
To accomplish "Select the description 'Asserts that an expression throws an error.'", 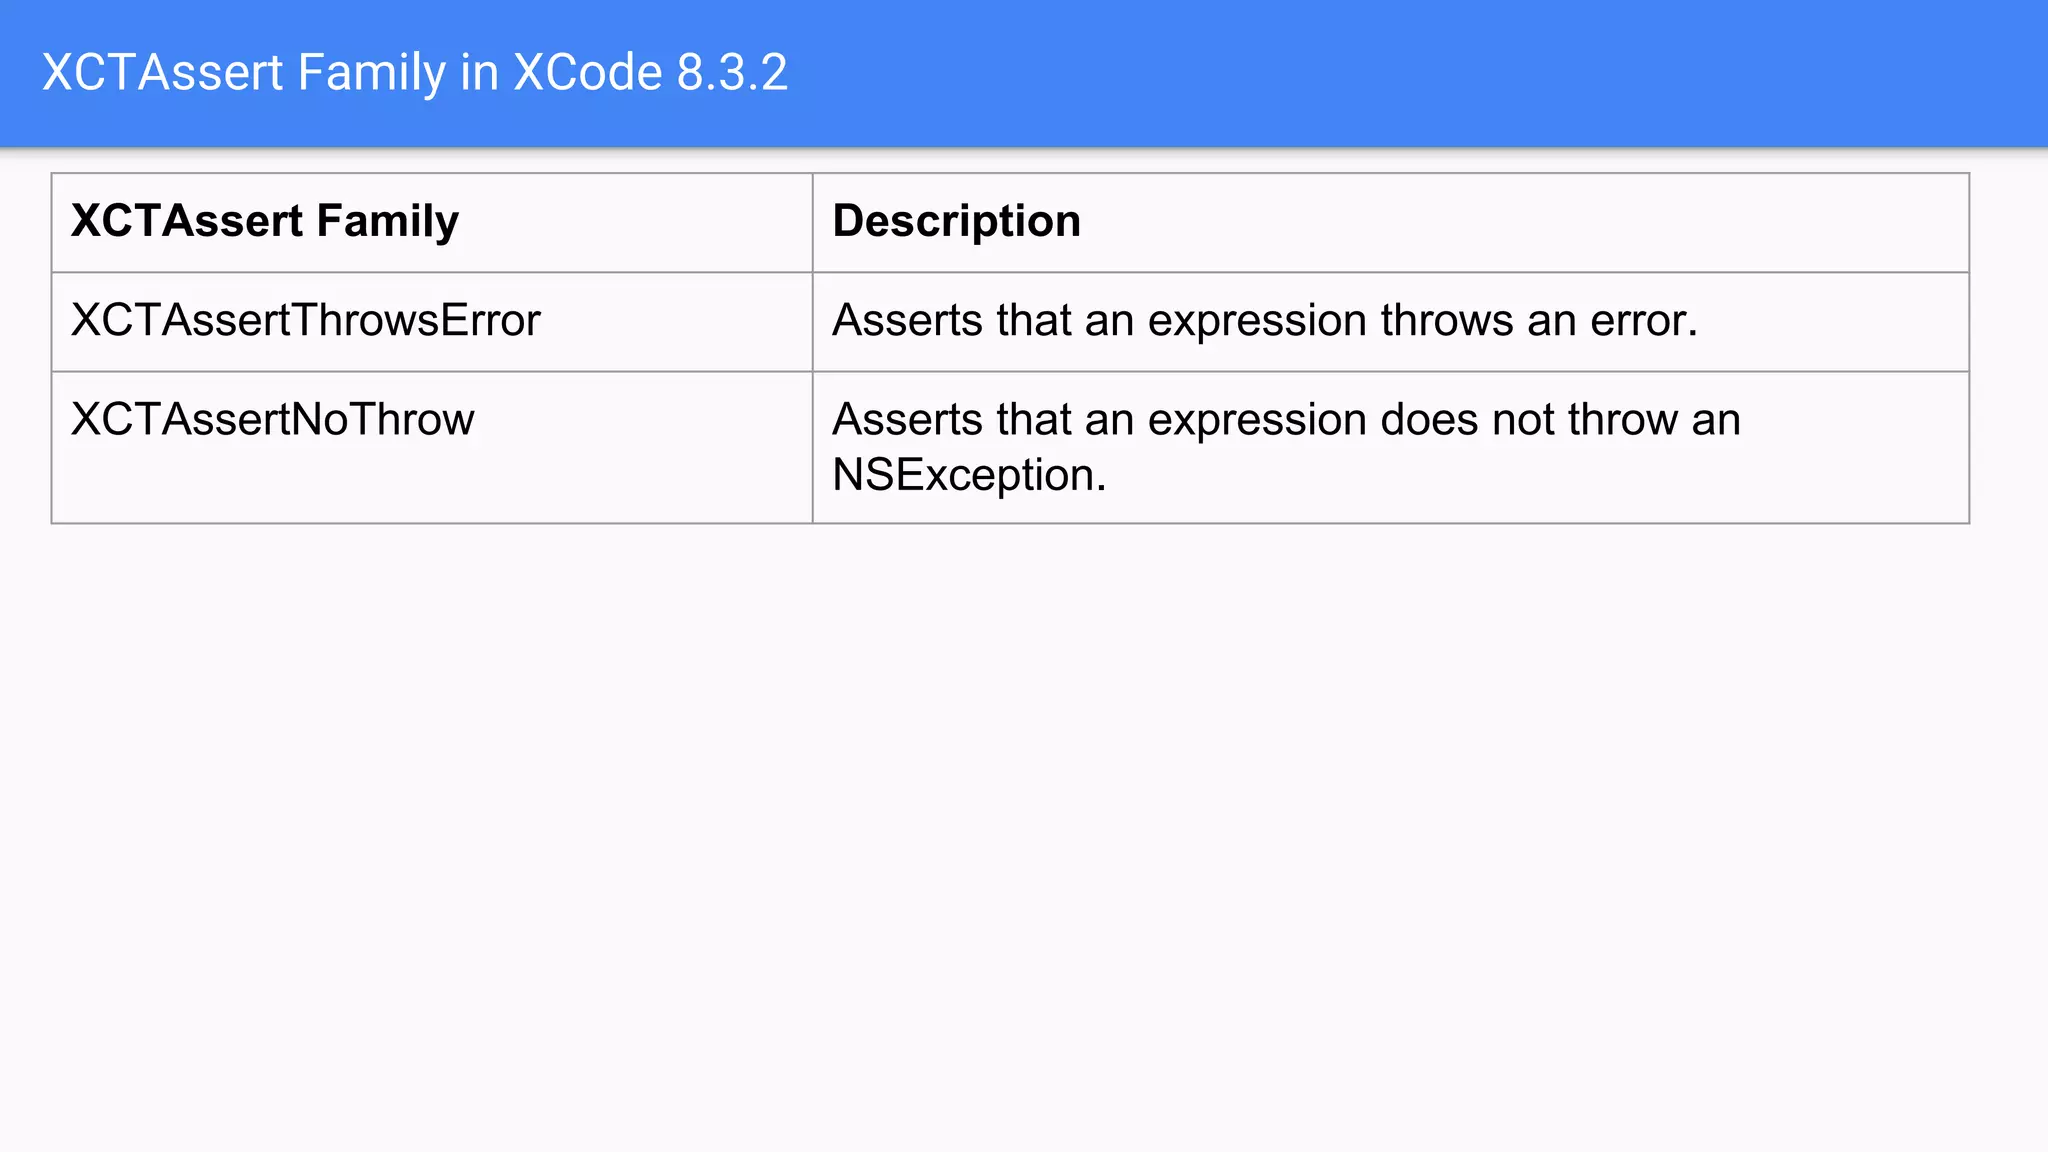I will pyautogui.click(x=1265, y=321).
